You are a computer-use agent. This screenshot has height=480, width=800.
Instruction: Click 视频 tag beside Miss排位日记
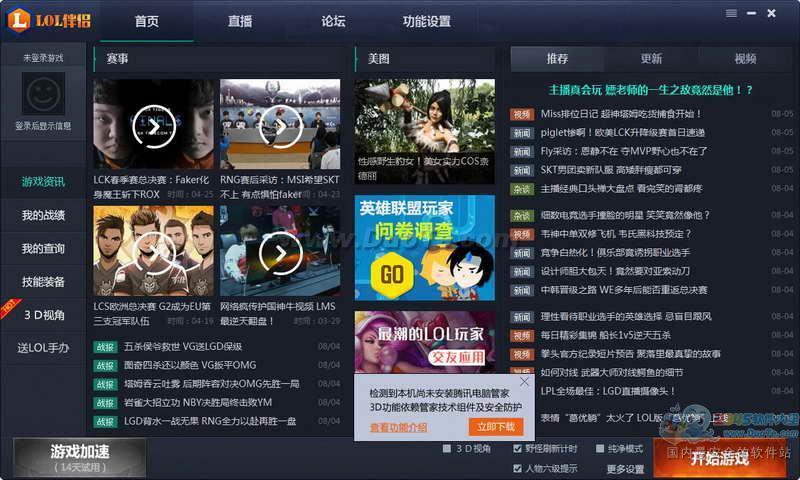[521, 114]
